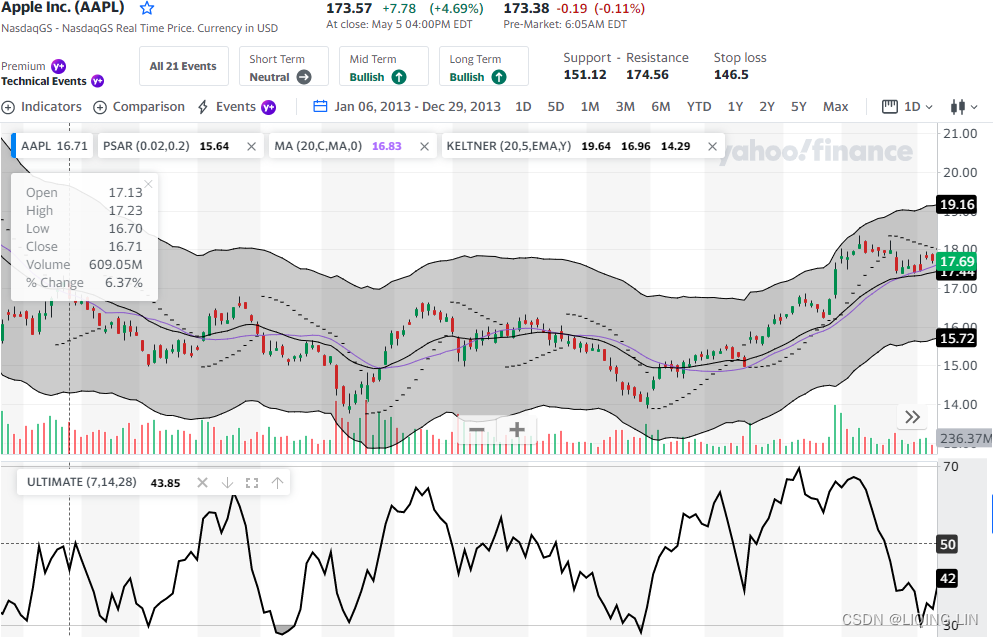The image size is (993, 637).
Task: Jump to latest data double-arrow button
Action: [913, 417]
